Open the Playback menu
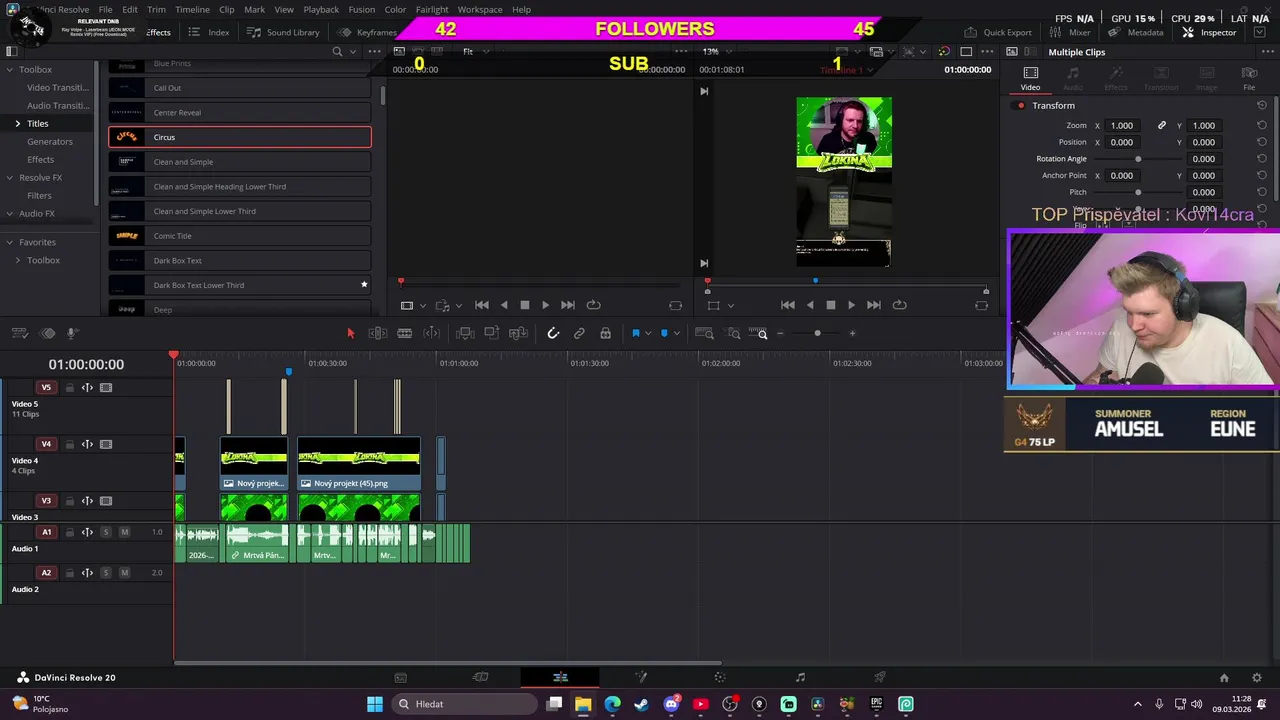Viewport: 1280px width, 720px height. click(321, 9)
